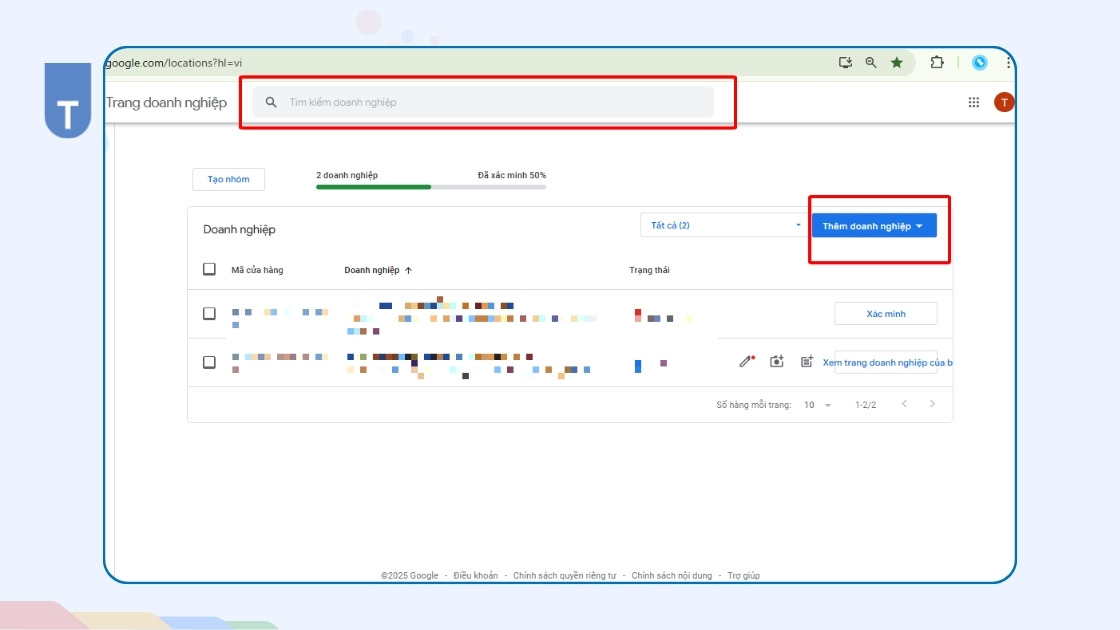Click the Đã xác minh 50% progress bar
This screenshot has height=630, width=1120.
coord(430,184)
